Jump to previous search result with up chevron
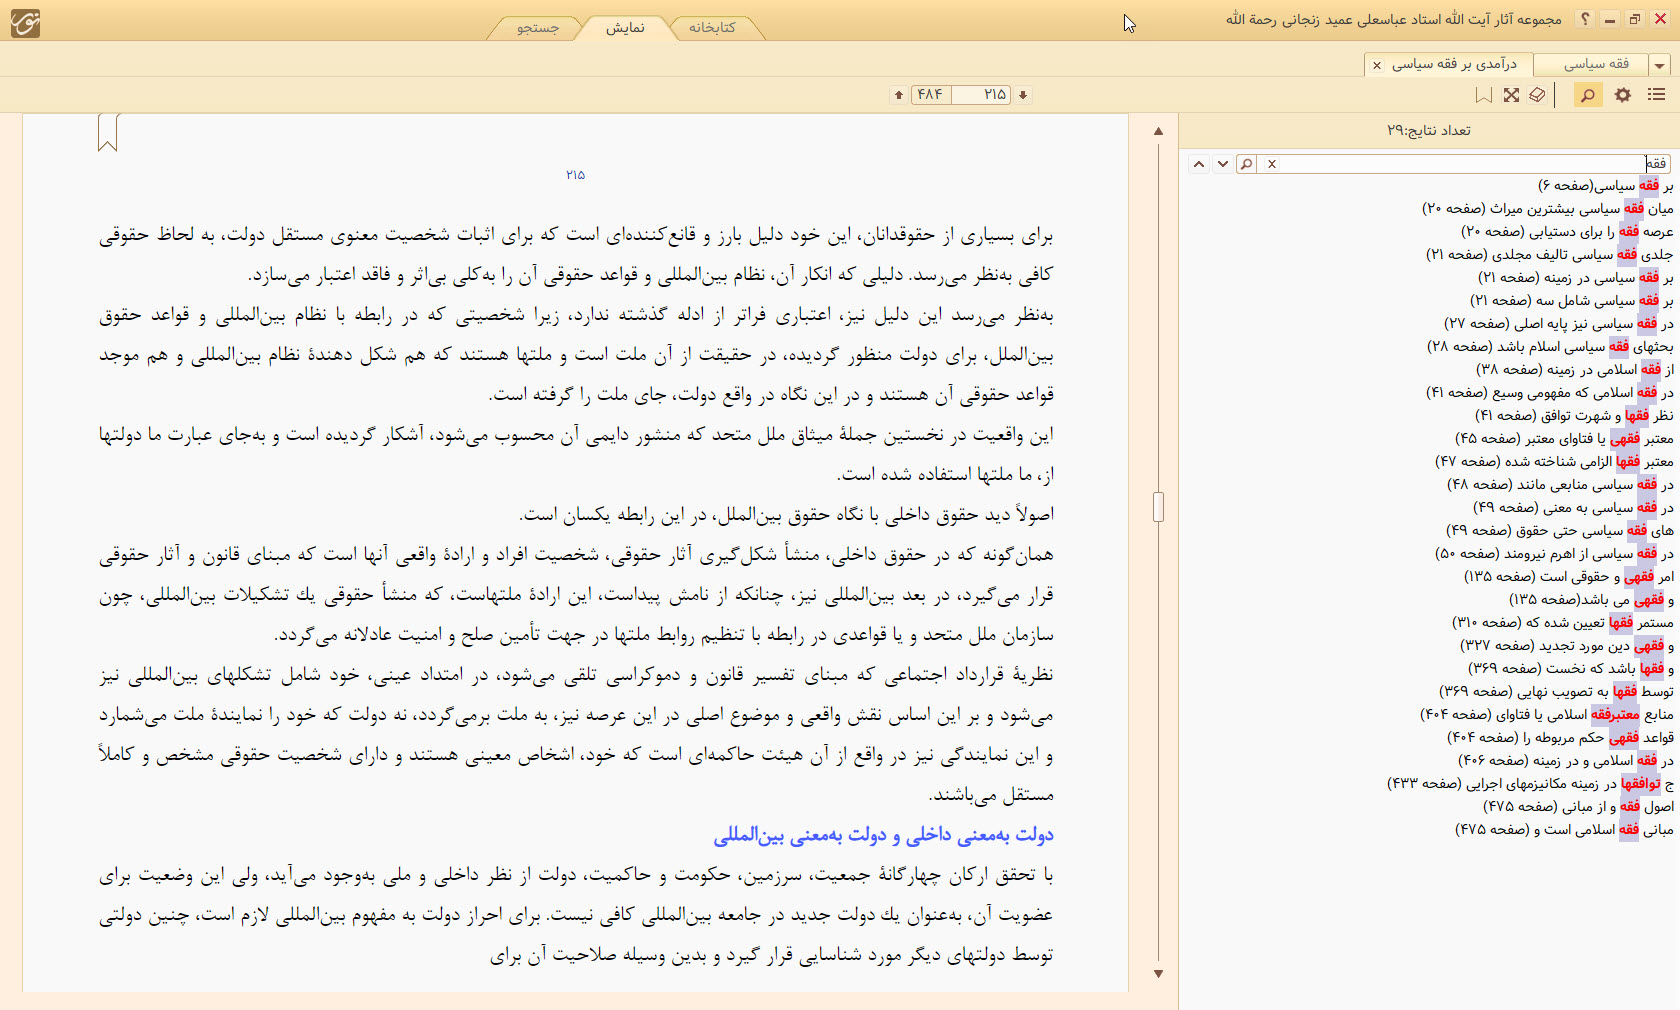Viewport: 1680px width, 1010px height. pos(1199,164)
